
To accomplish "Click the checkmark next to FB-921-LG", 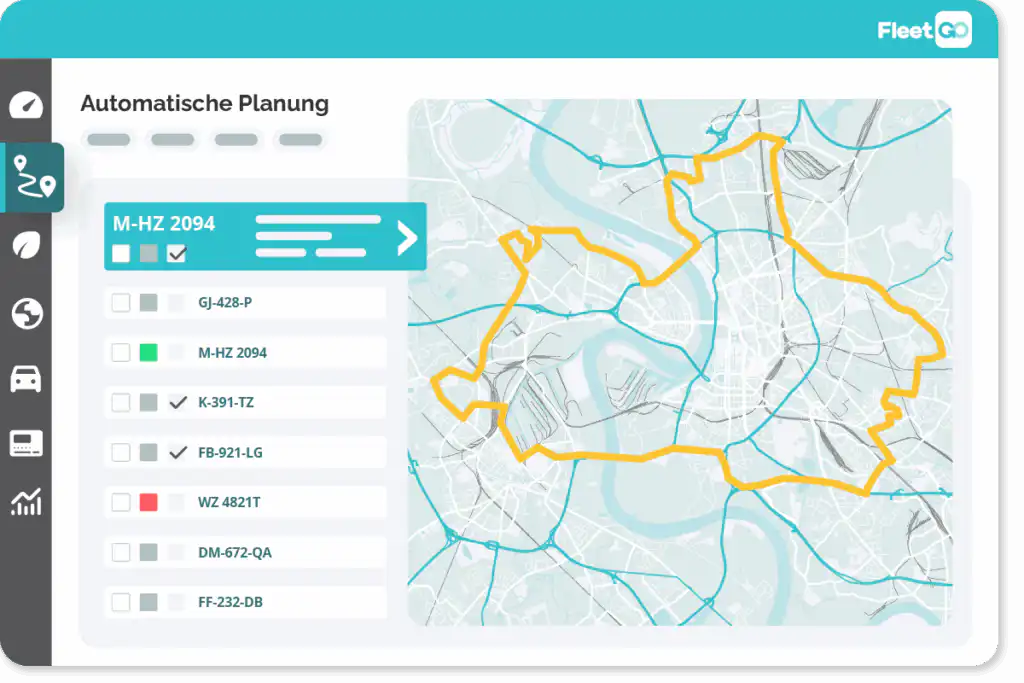I will point(178,453).
